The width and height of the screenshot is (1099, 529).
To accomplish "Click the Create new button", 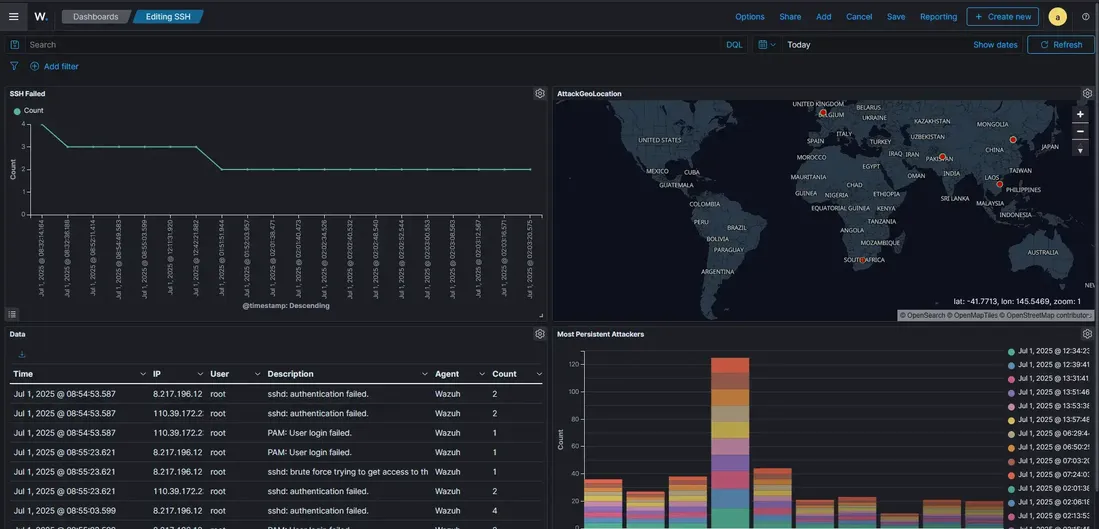I will (x=1003, y=17).
